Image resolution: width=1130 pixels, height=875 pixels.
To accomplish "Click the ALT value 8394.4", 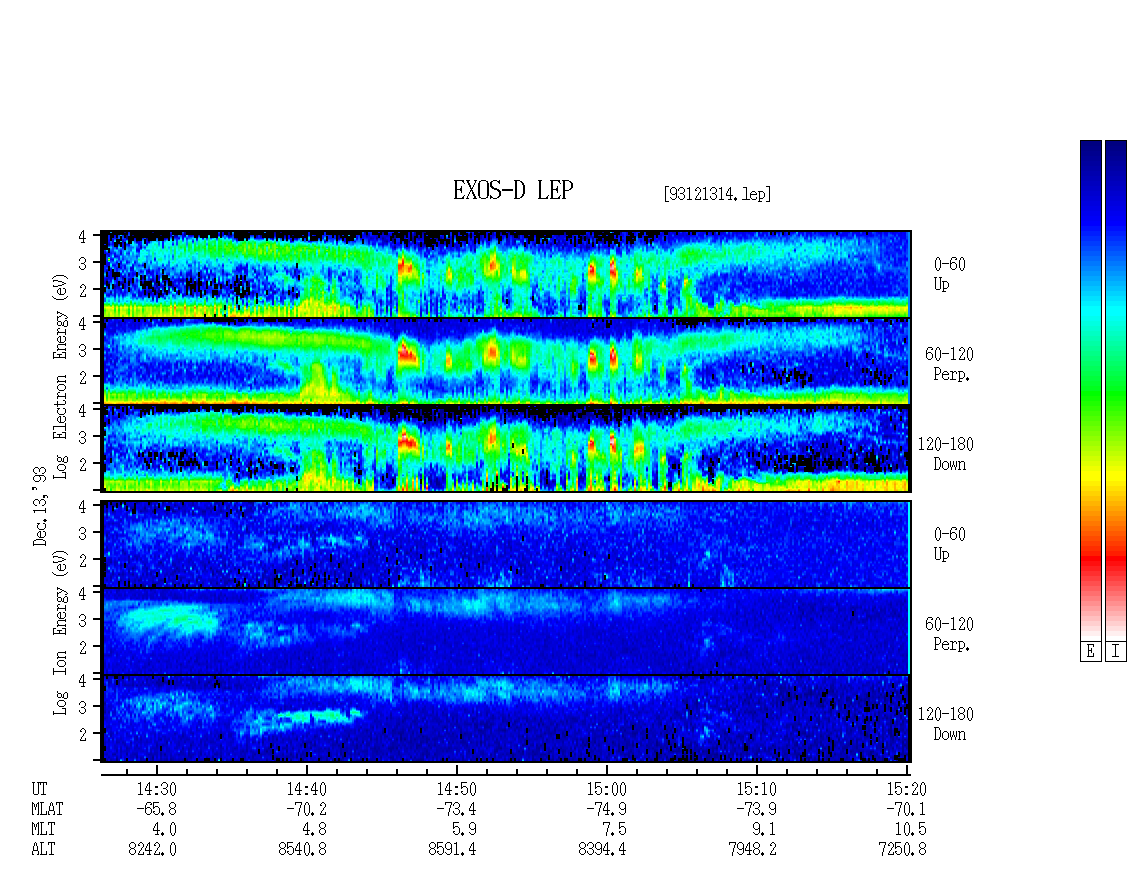I will click(x=602, y=850).
